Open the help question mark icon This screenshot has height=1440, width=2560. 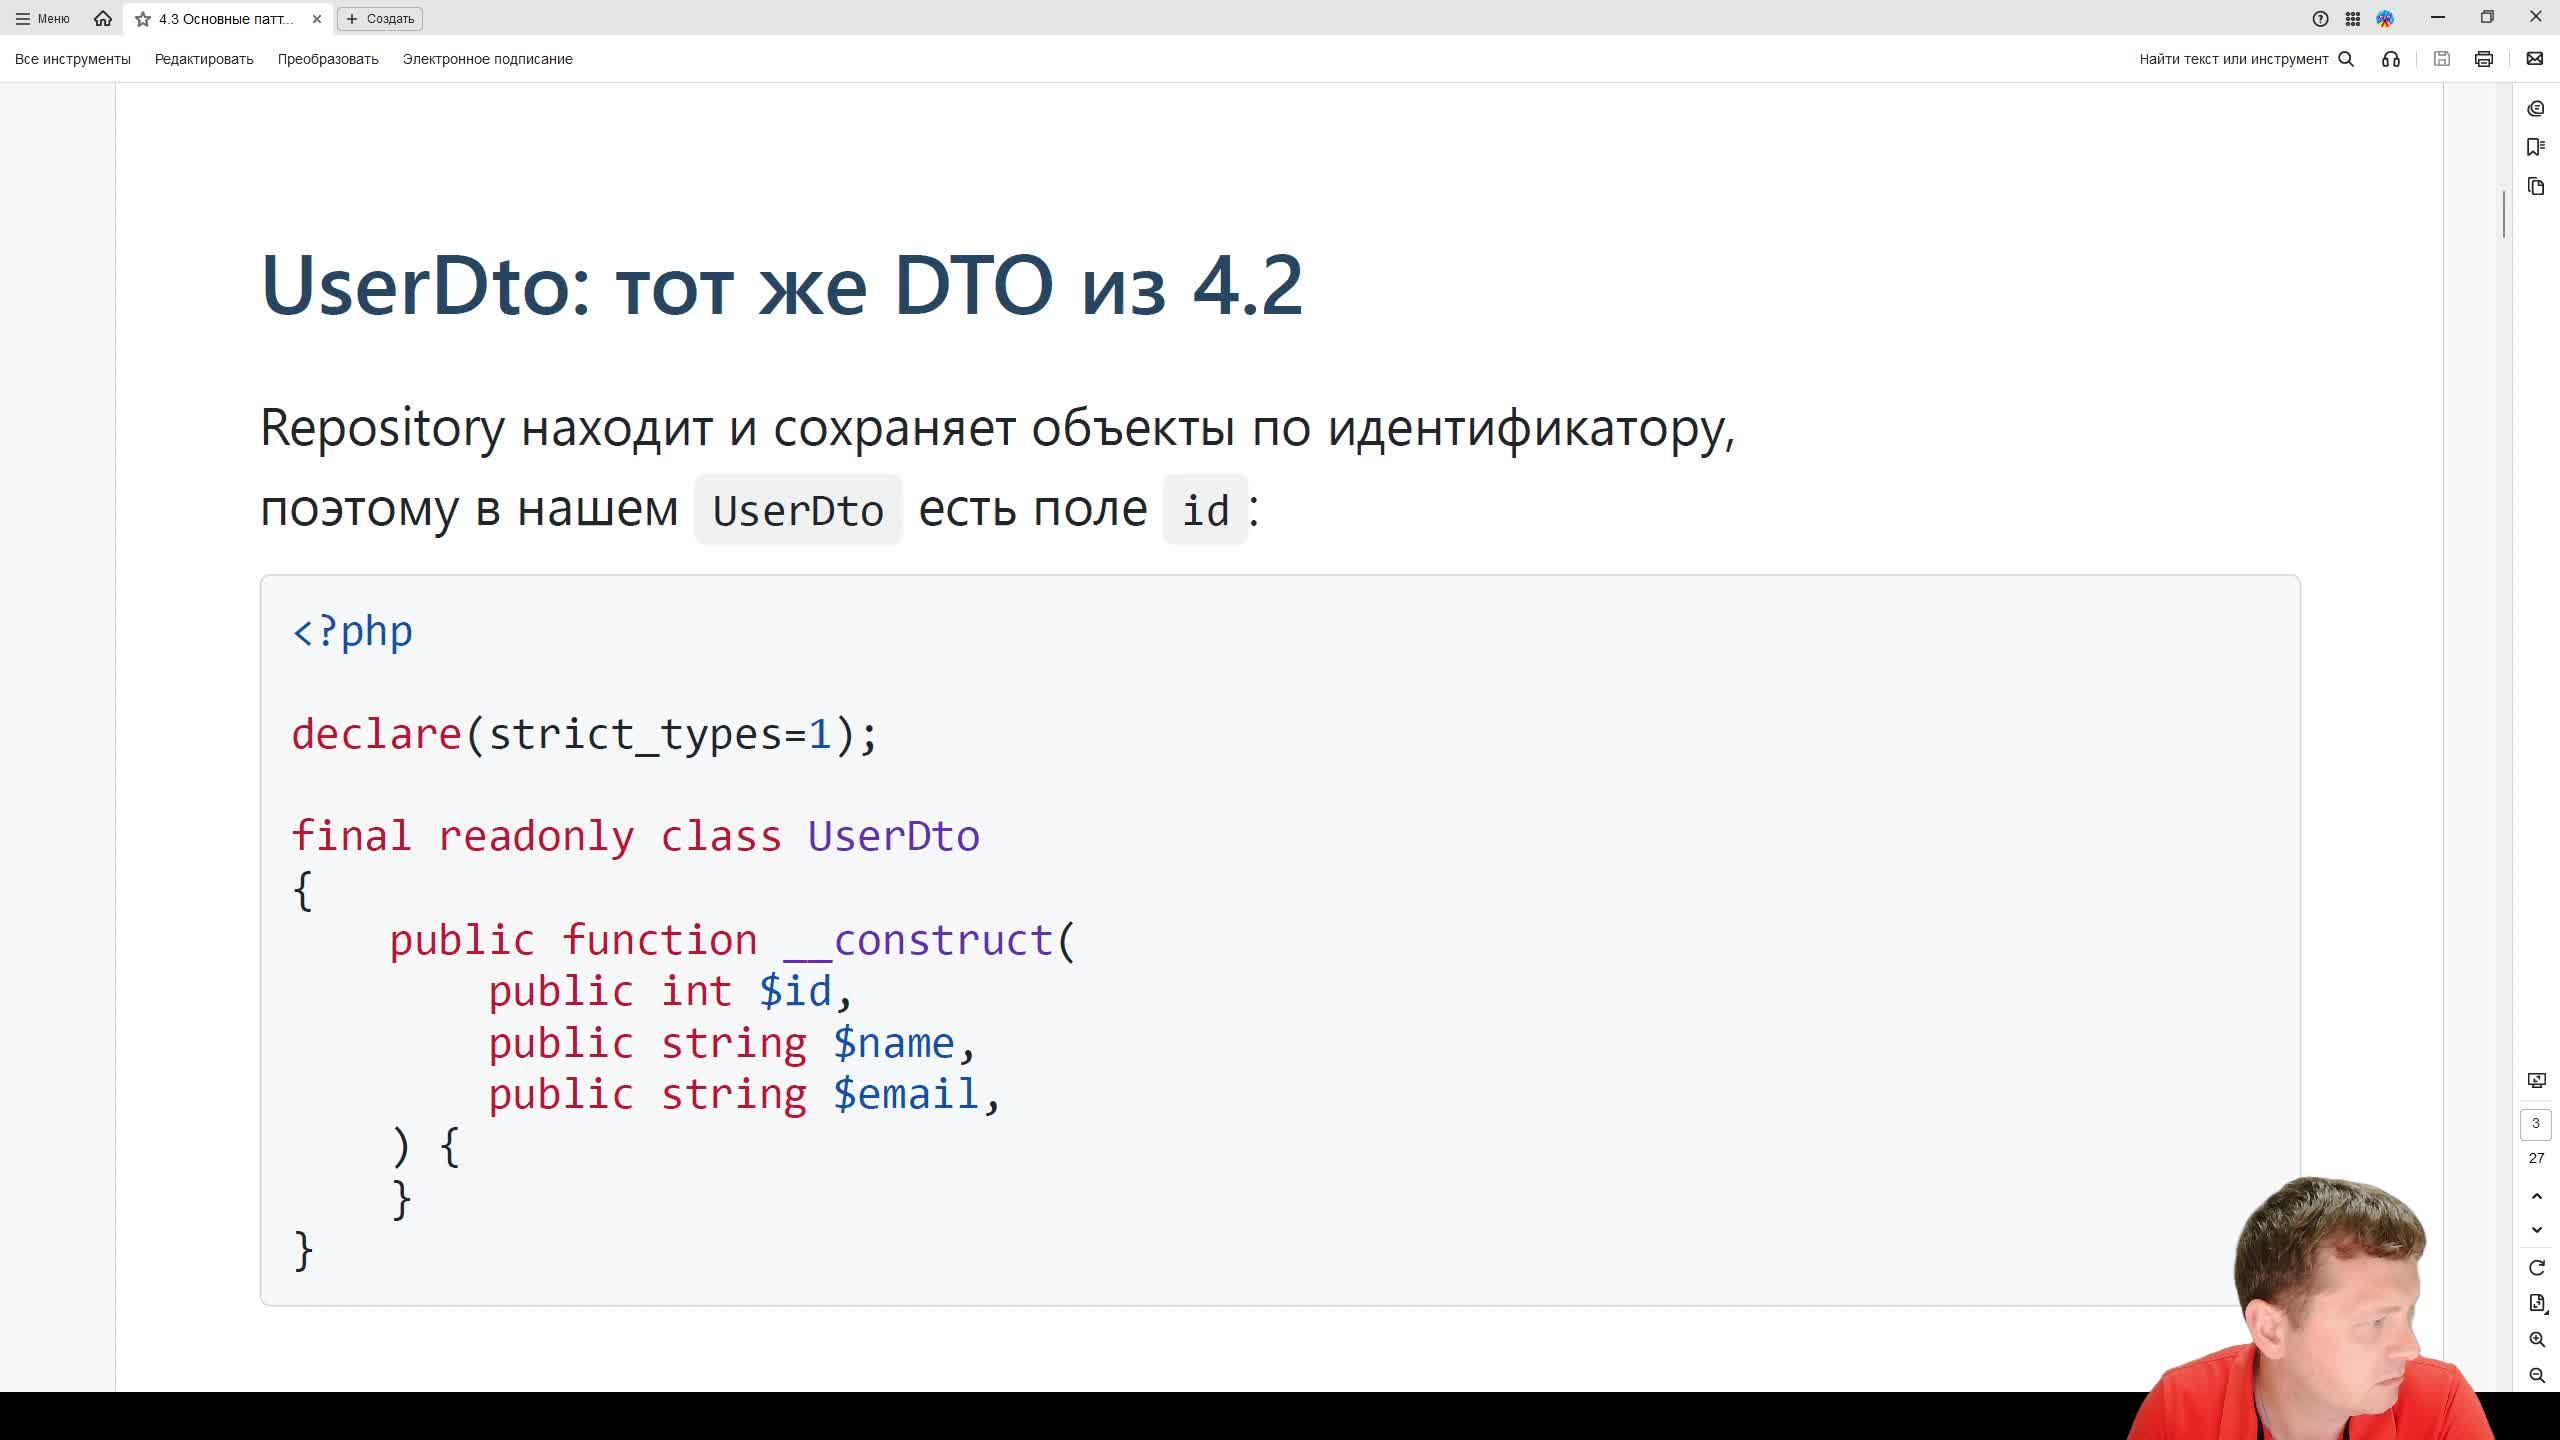(2320, 19)
